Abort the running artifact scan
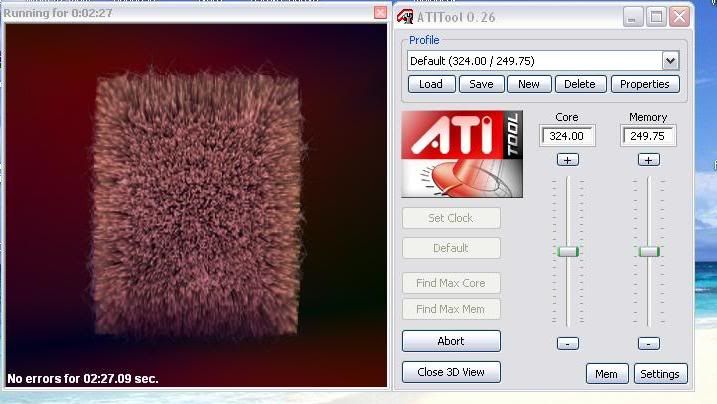Image resolution: width=717 pixels, height=404 pixels. 451,341
